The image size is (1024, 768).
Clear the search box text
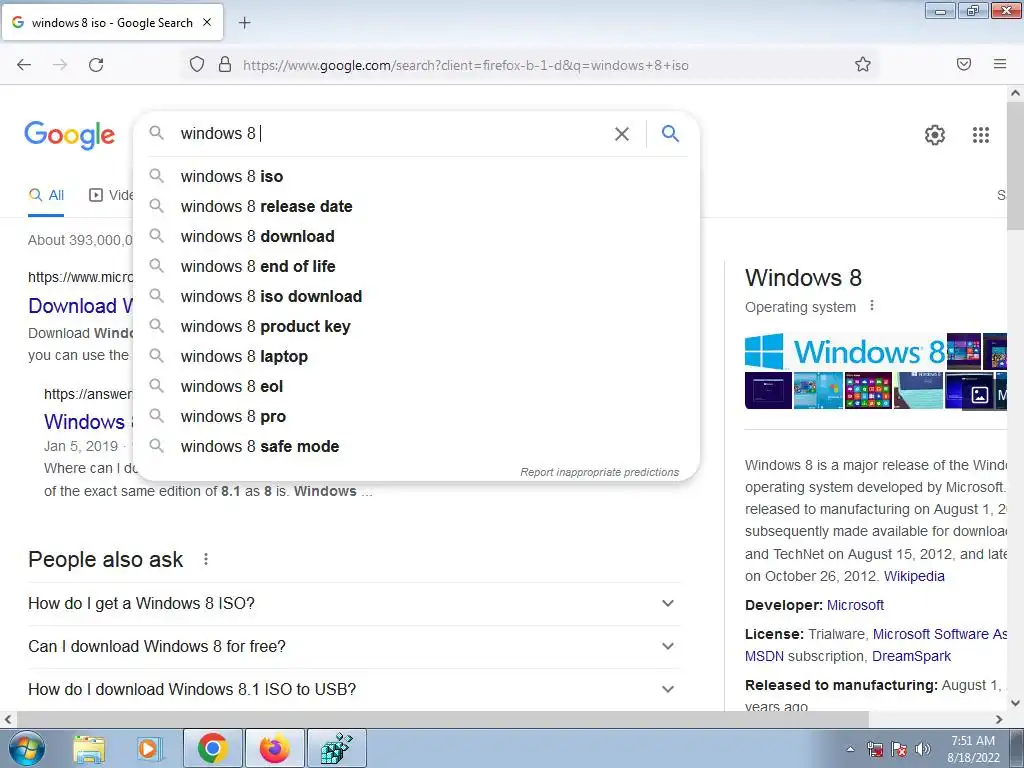coord(622,134)
